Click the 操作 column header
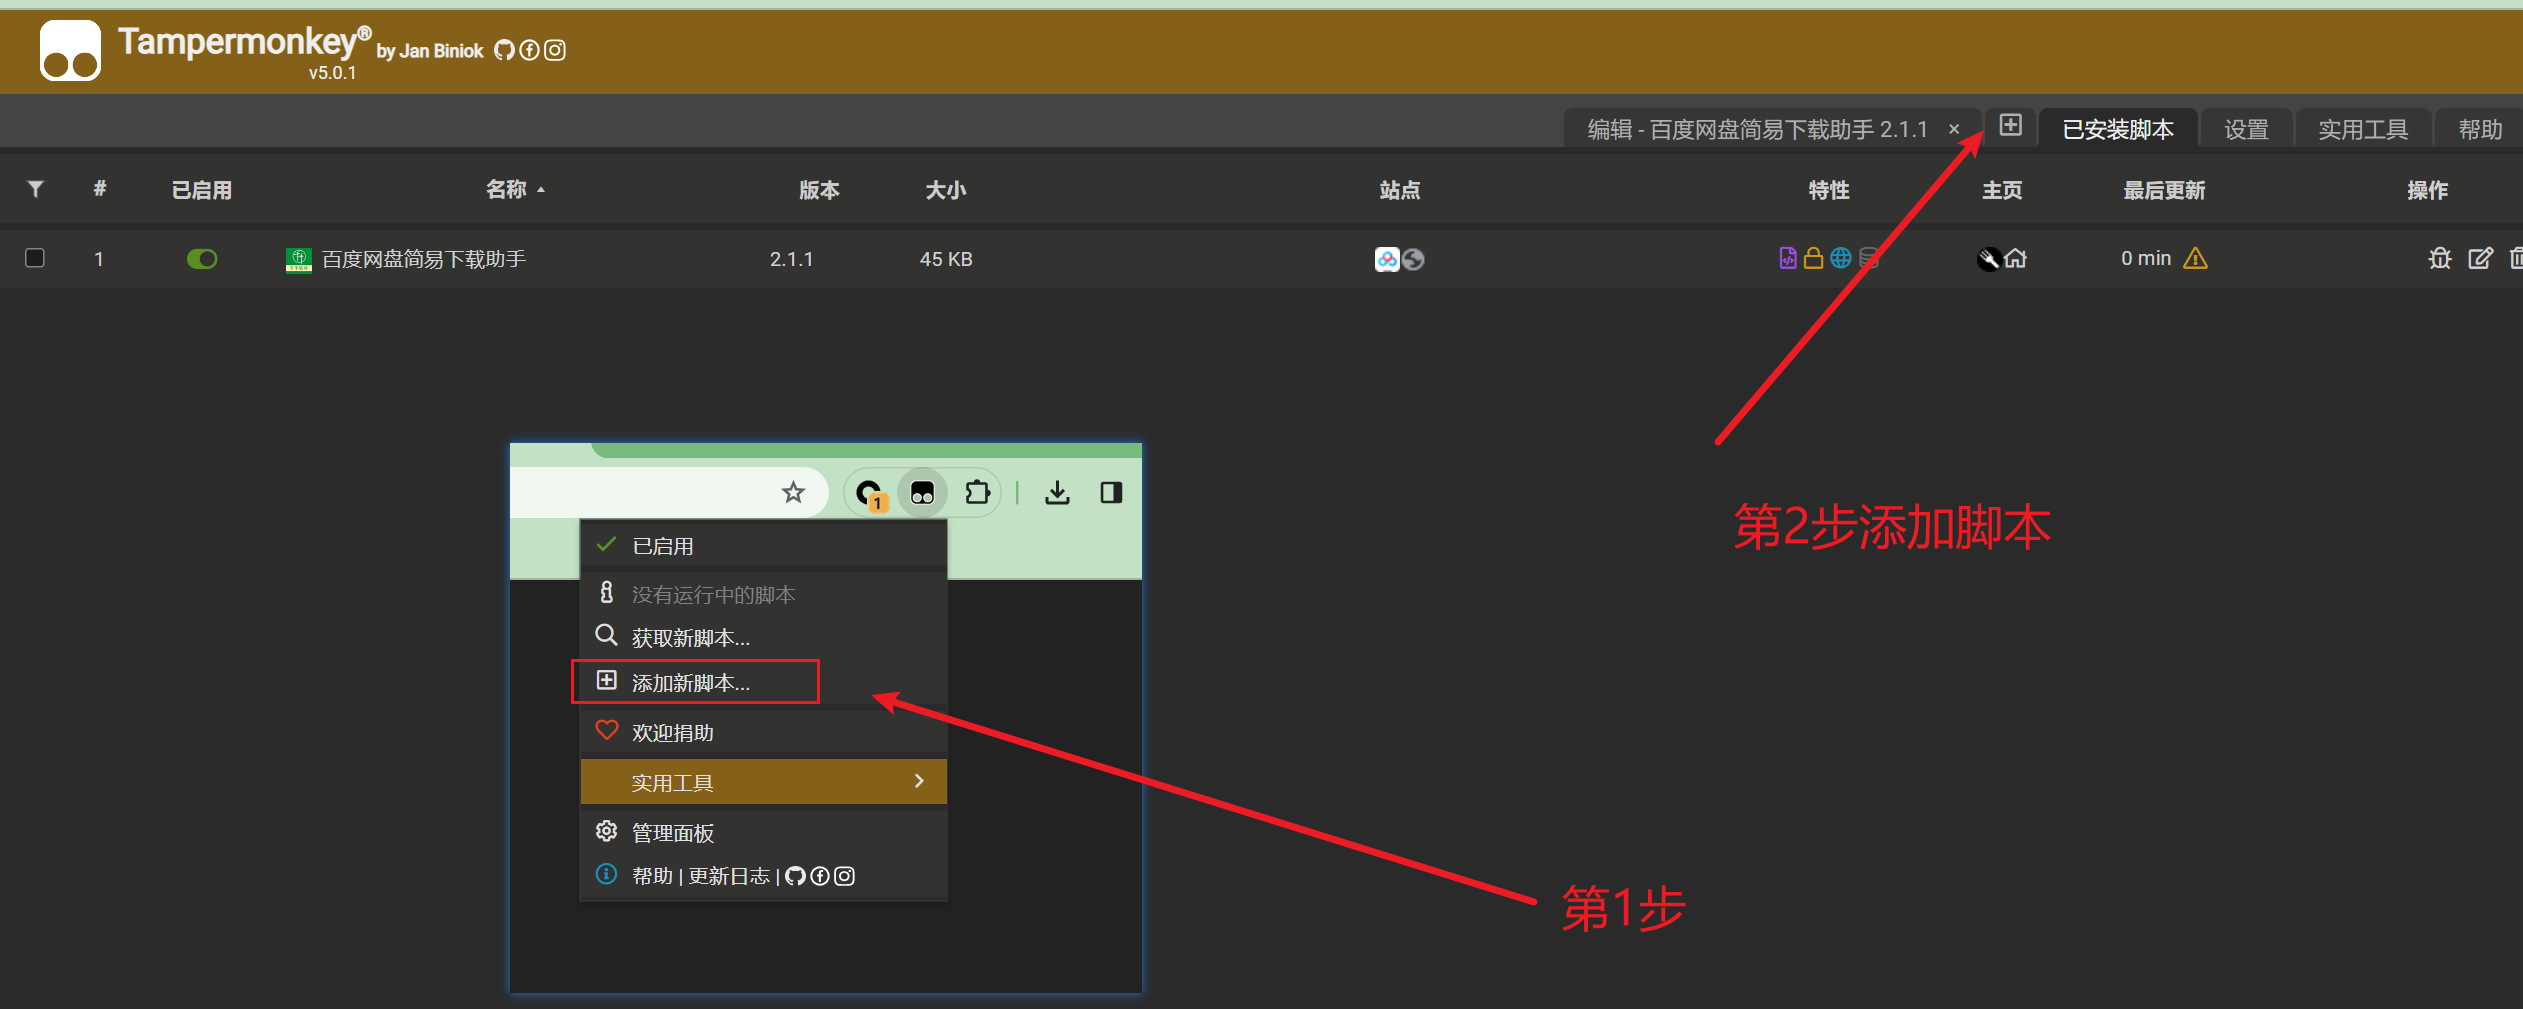Screen dimensions: 2523x1009 click(x=2427, y=190)
